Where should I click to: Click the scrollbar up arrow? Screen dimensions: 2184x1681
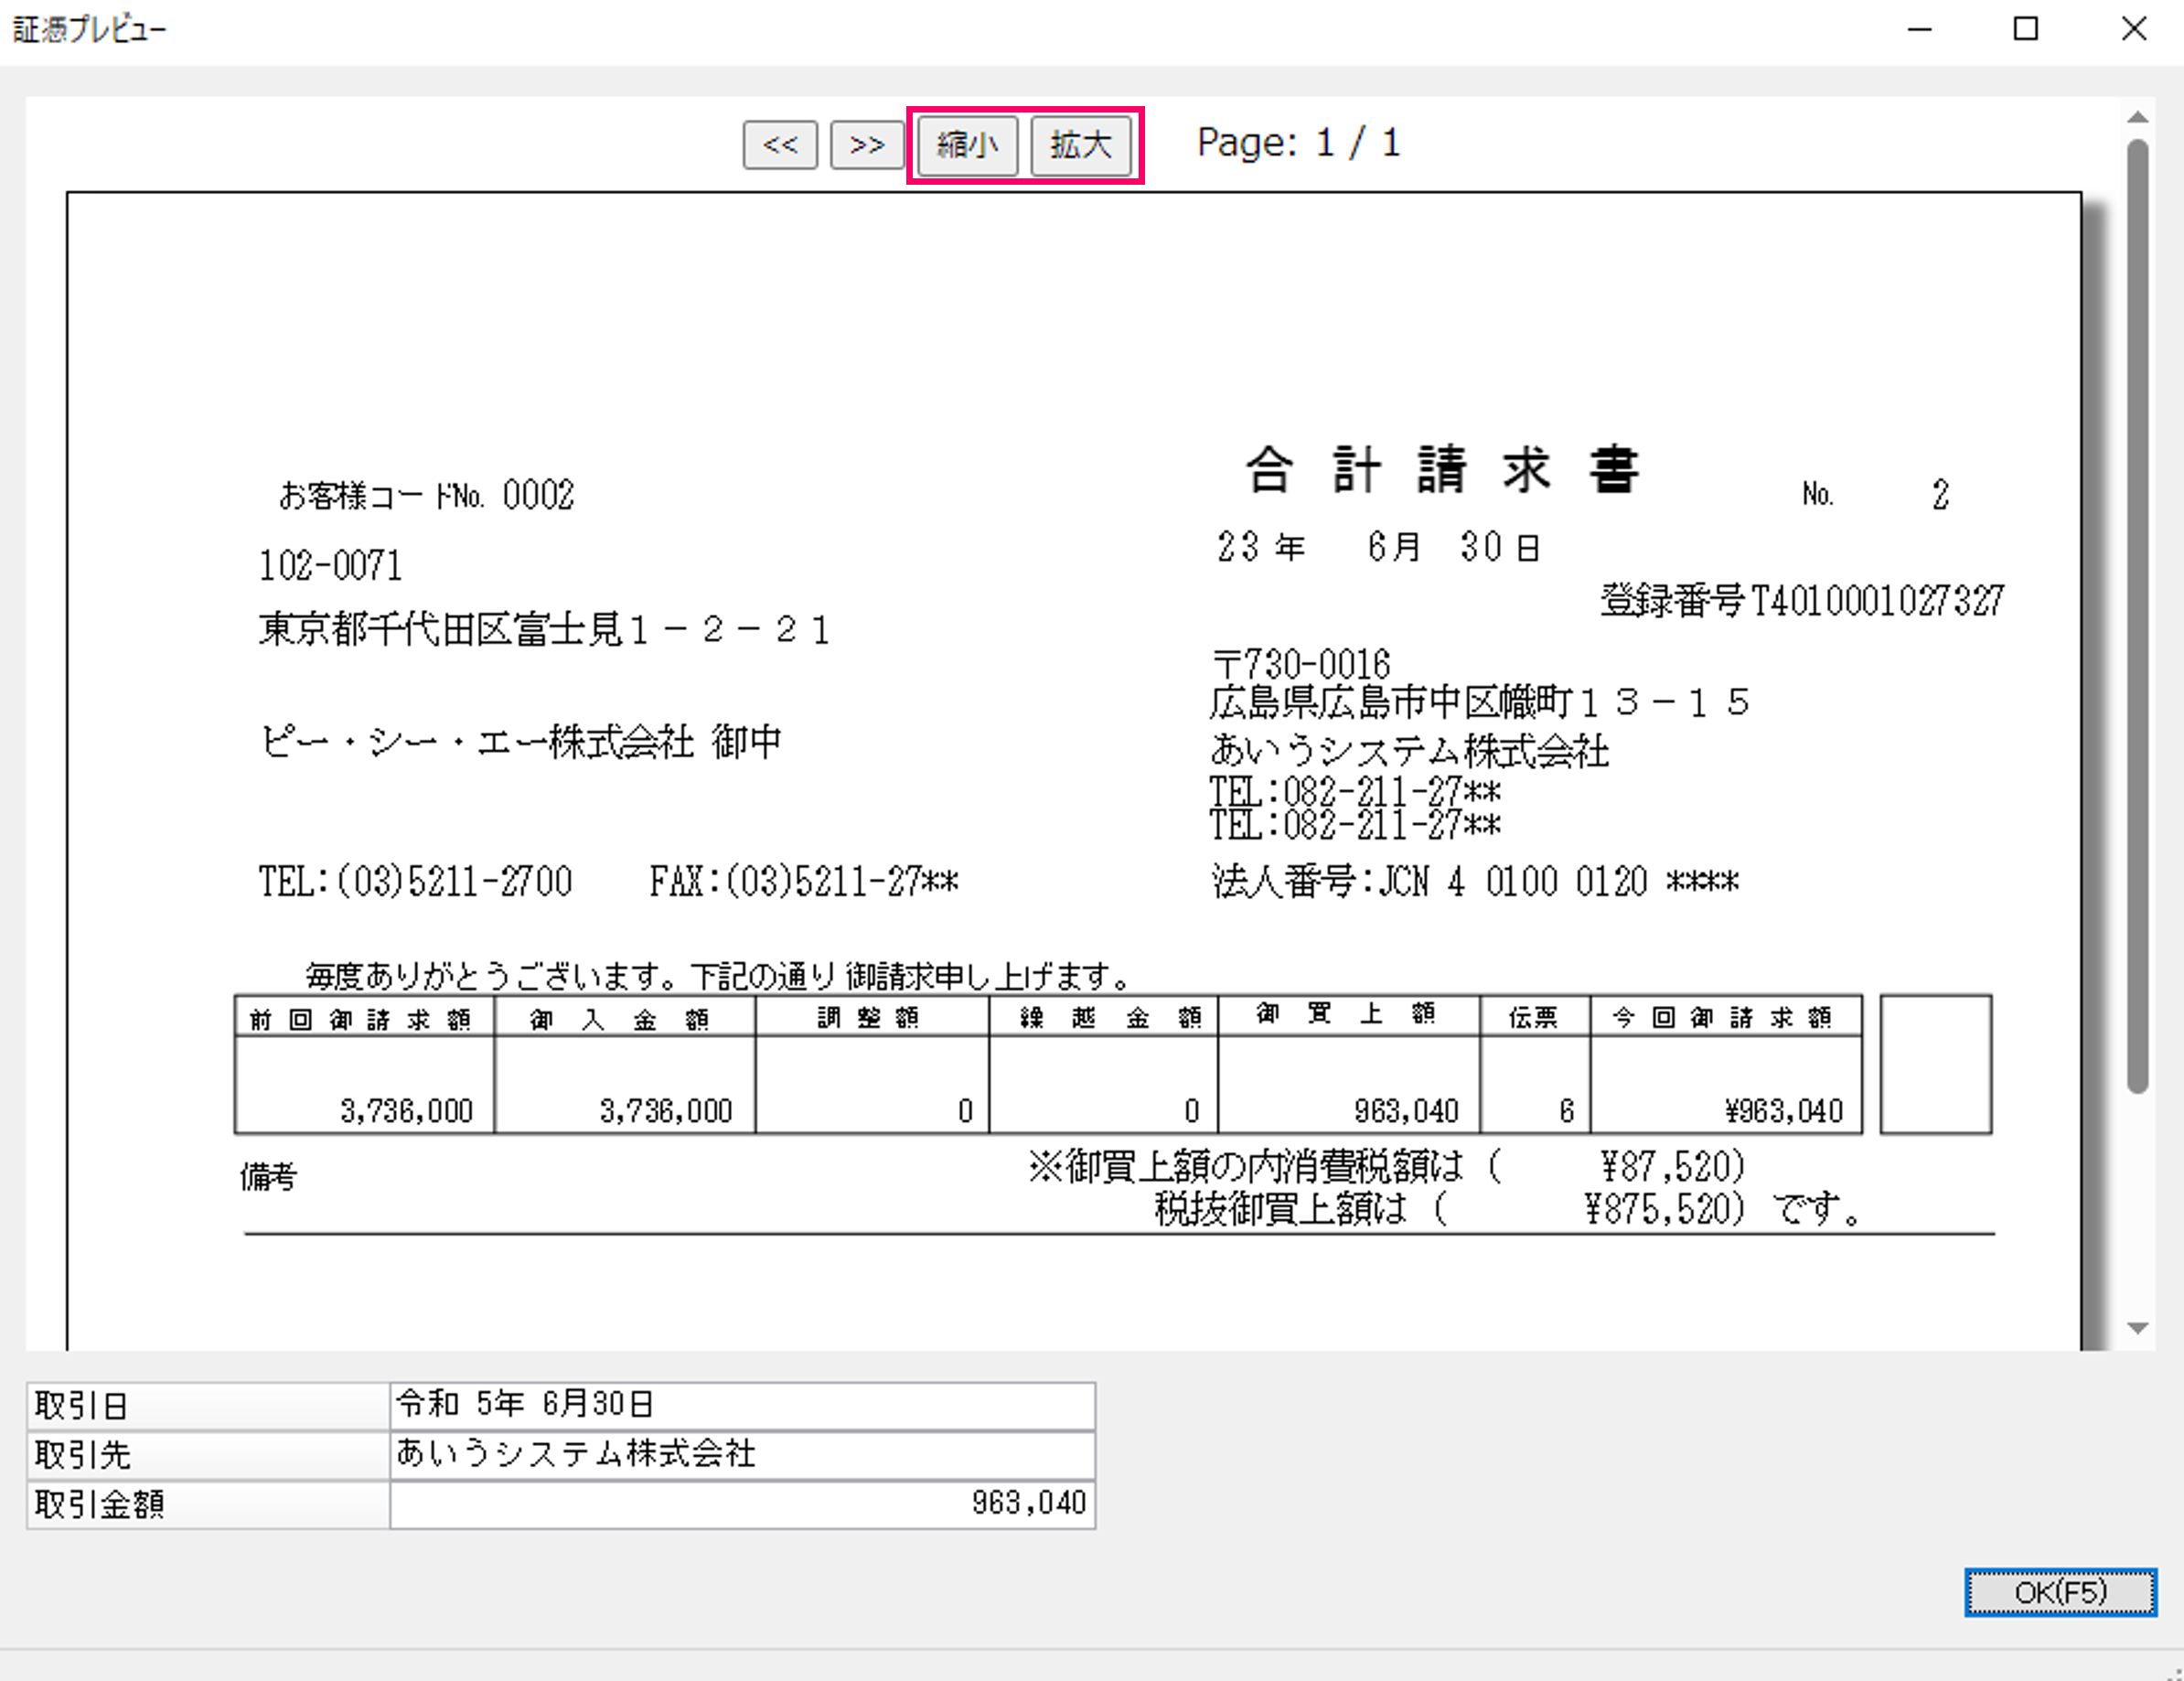tap(2138, 117)
